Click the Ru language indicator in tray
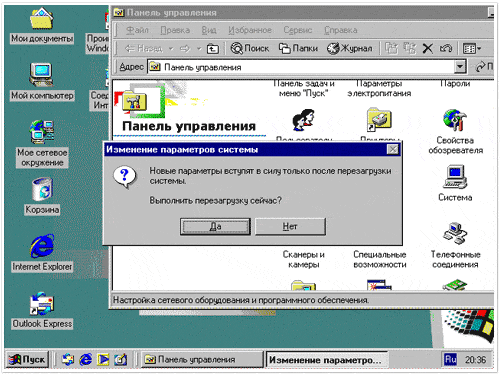500x375 pixels. (x=450, y=359)
